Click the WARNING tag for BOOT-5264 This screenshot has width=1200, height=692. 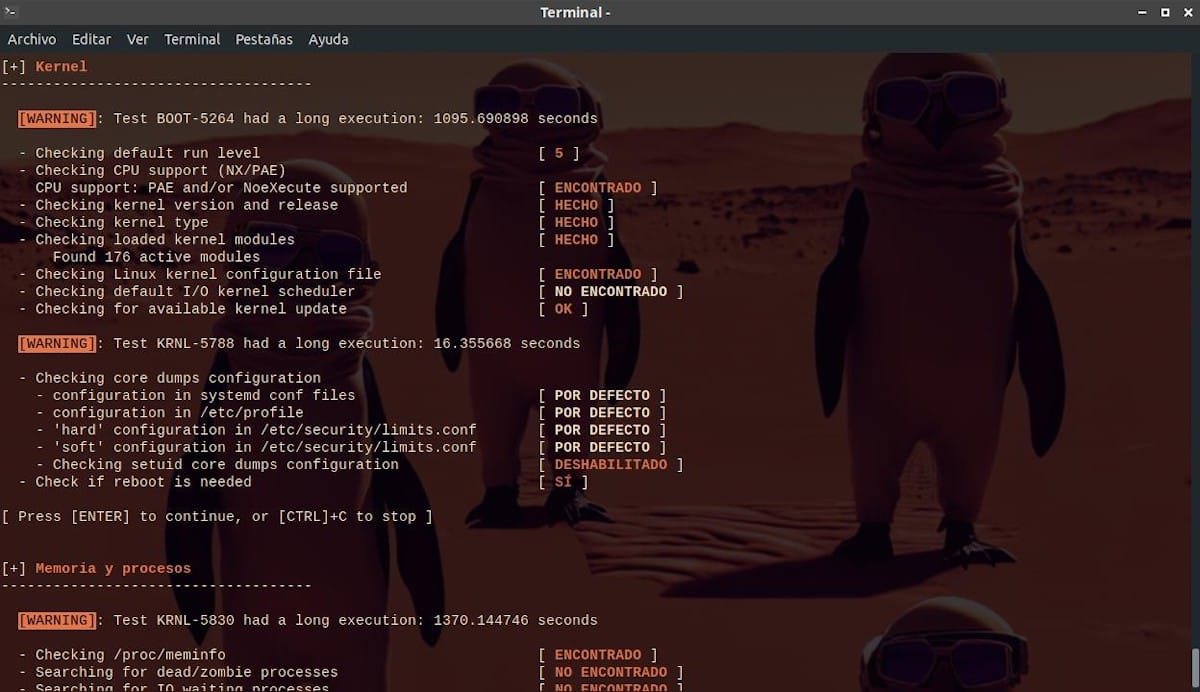[x=57, y=119]
